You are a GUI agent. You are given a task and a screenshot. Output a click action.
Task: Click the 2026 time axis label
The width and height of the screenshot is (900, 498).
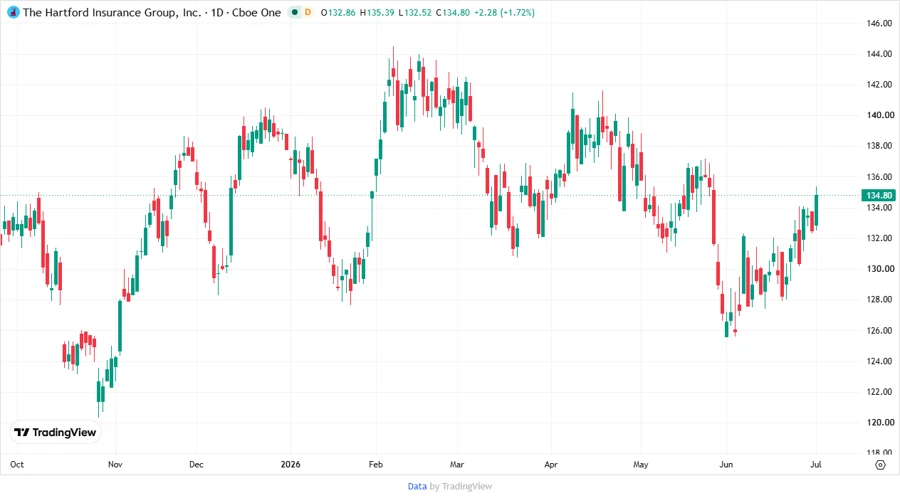(290, 465)
